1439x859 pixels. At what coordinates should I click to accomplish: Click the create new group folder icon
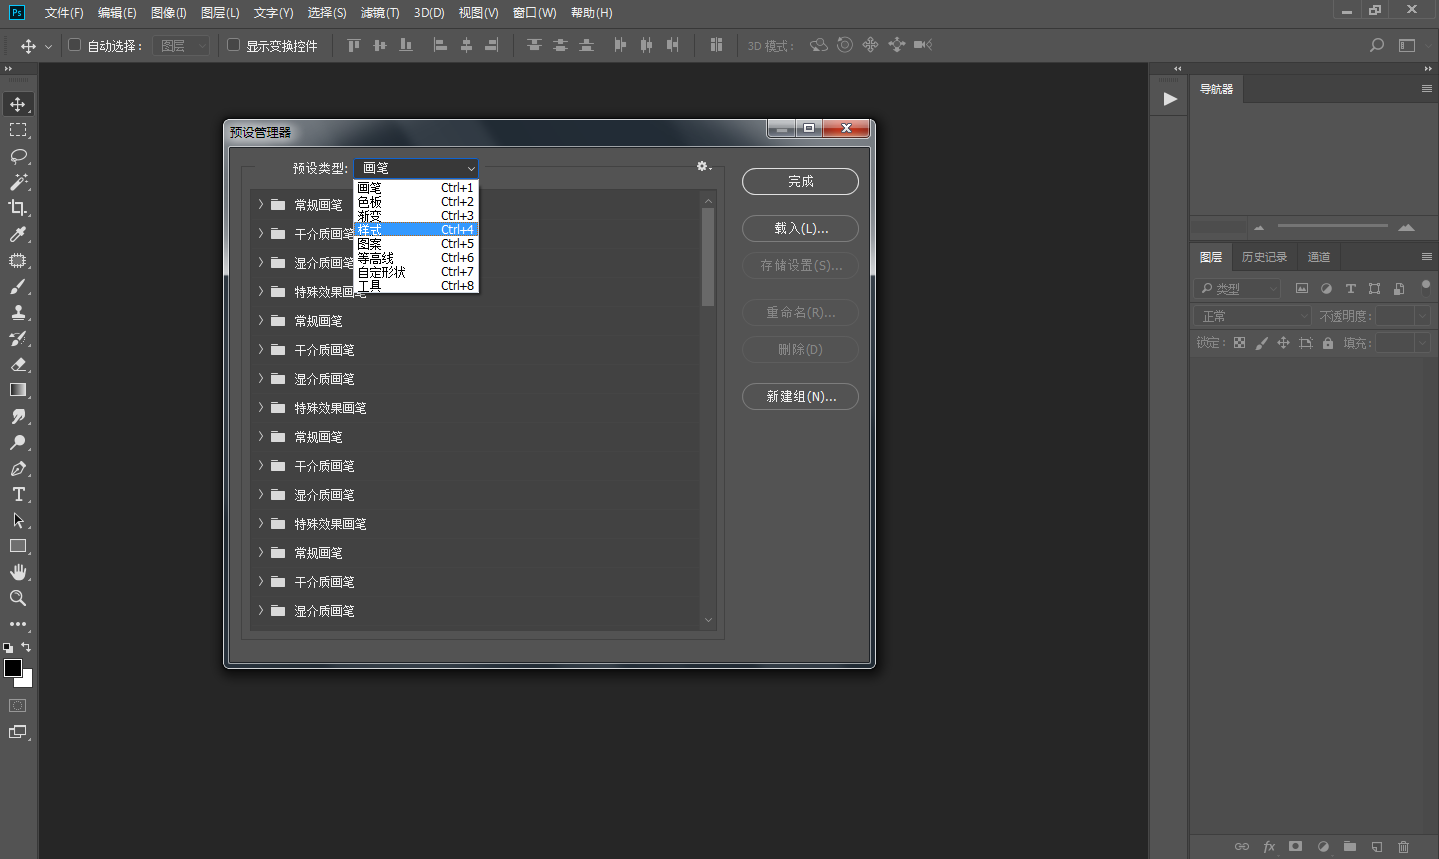click(1350, 846)
